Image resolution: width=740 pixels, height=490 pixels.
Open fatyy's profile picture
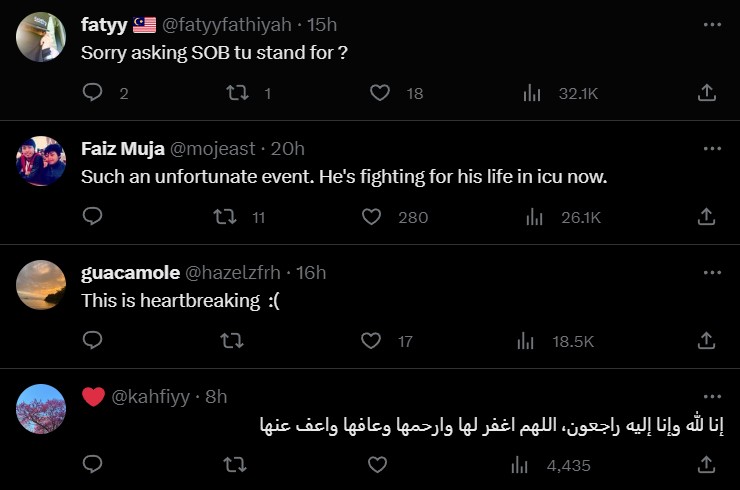pos(42,37)
